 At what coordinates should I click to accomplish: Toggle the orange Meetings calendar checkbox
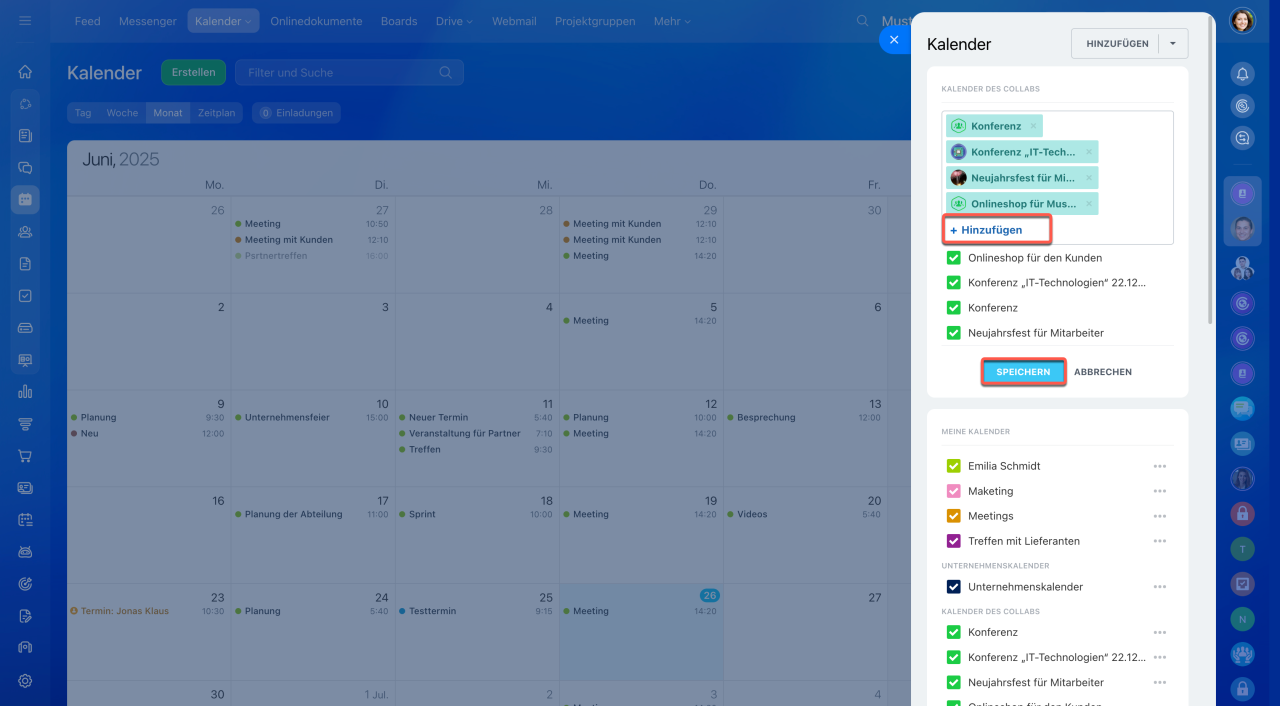pos(953,516)
